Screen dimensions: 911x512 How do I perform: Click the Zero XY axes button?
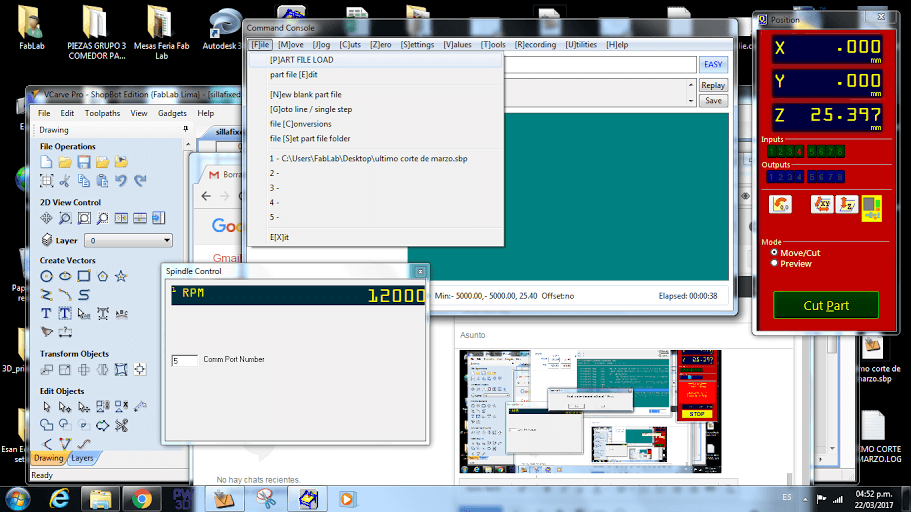tap(822, 205)
